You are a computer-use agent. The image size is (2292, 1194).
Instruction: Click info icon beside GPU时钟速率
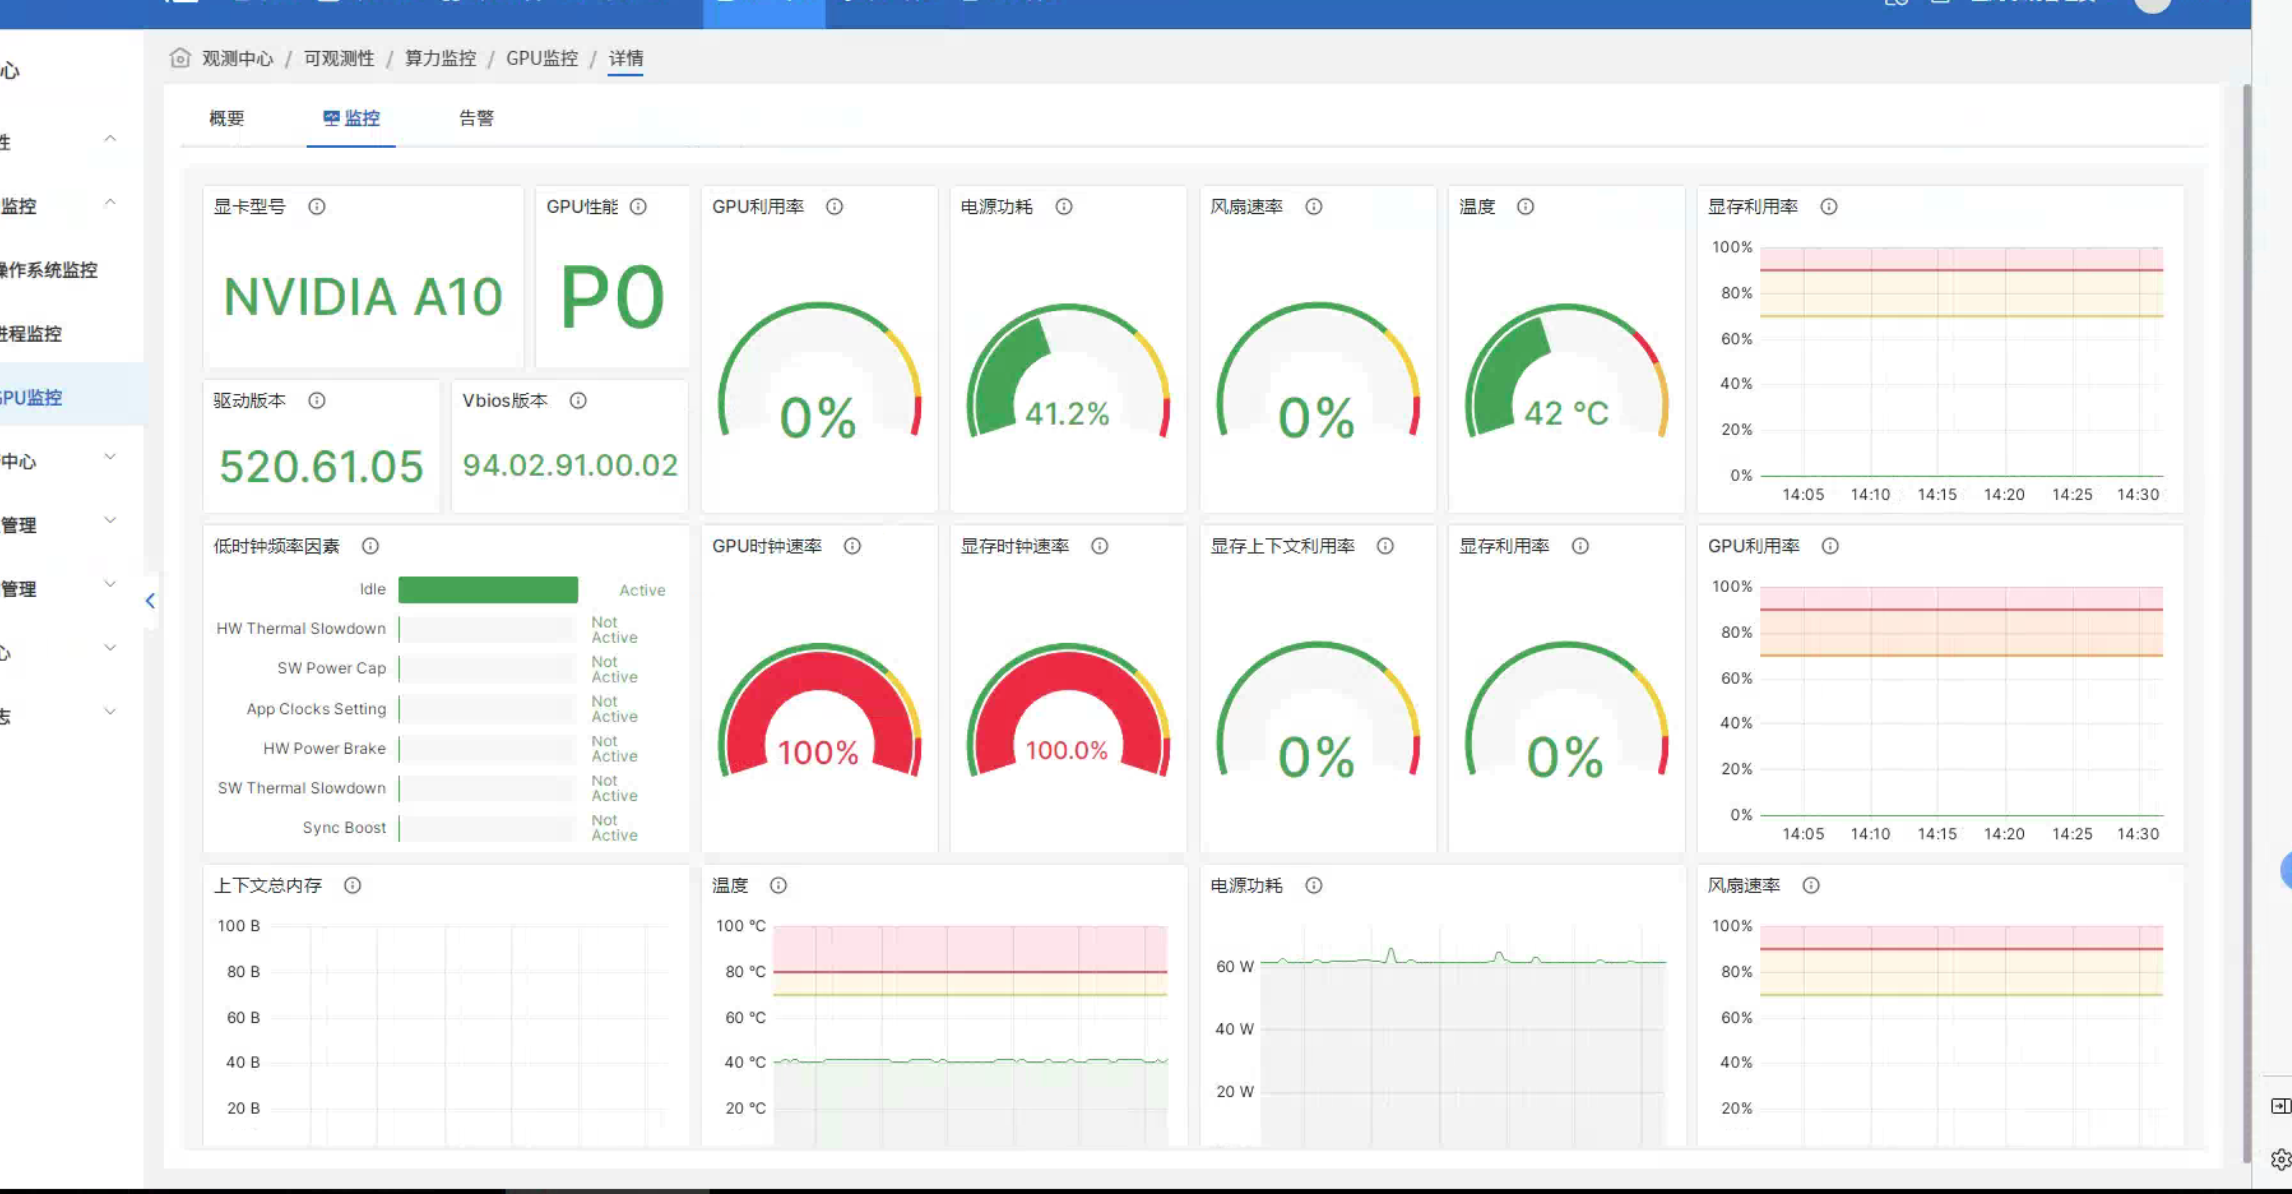coord(852,546)
